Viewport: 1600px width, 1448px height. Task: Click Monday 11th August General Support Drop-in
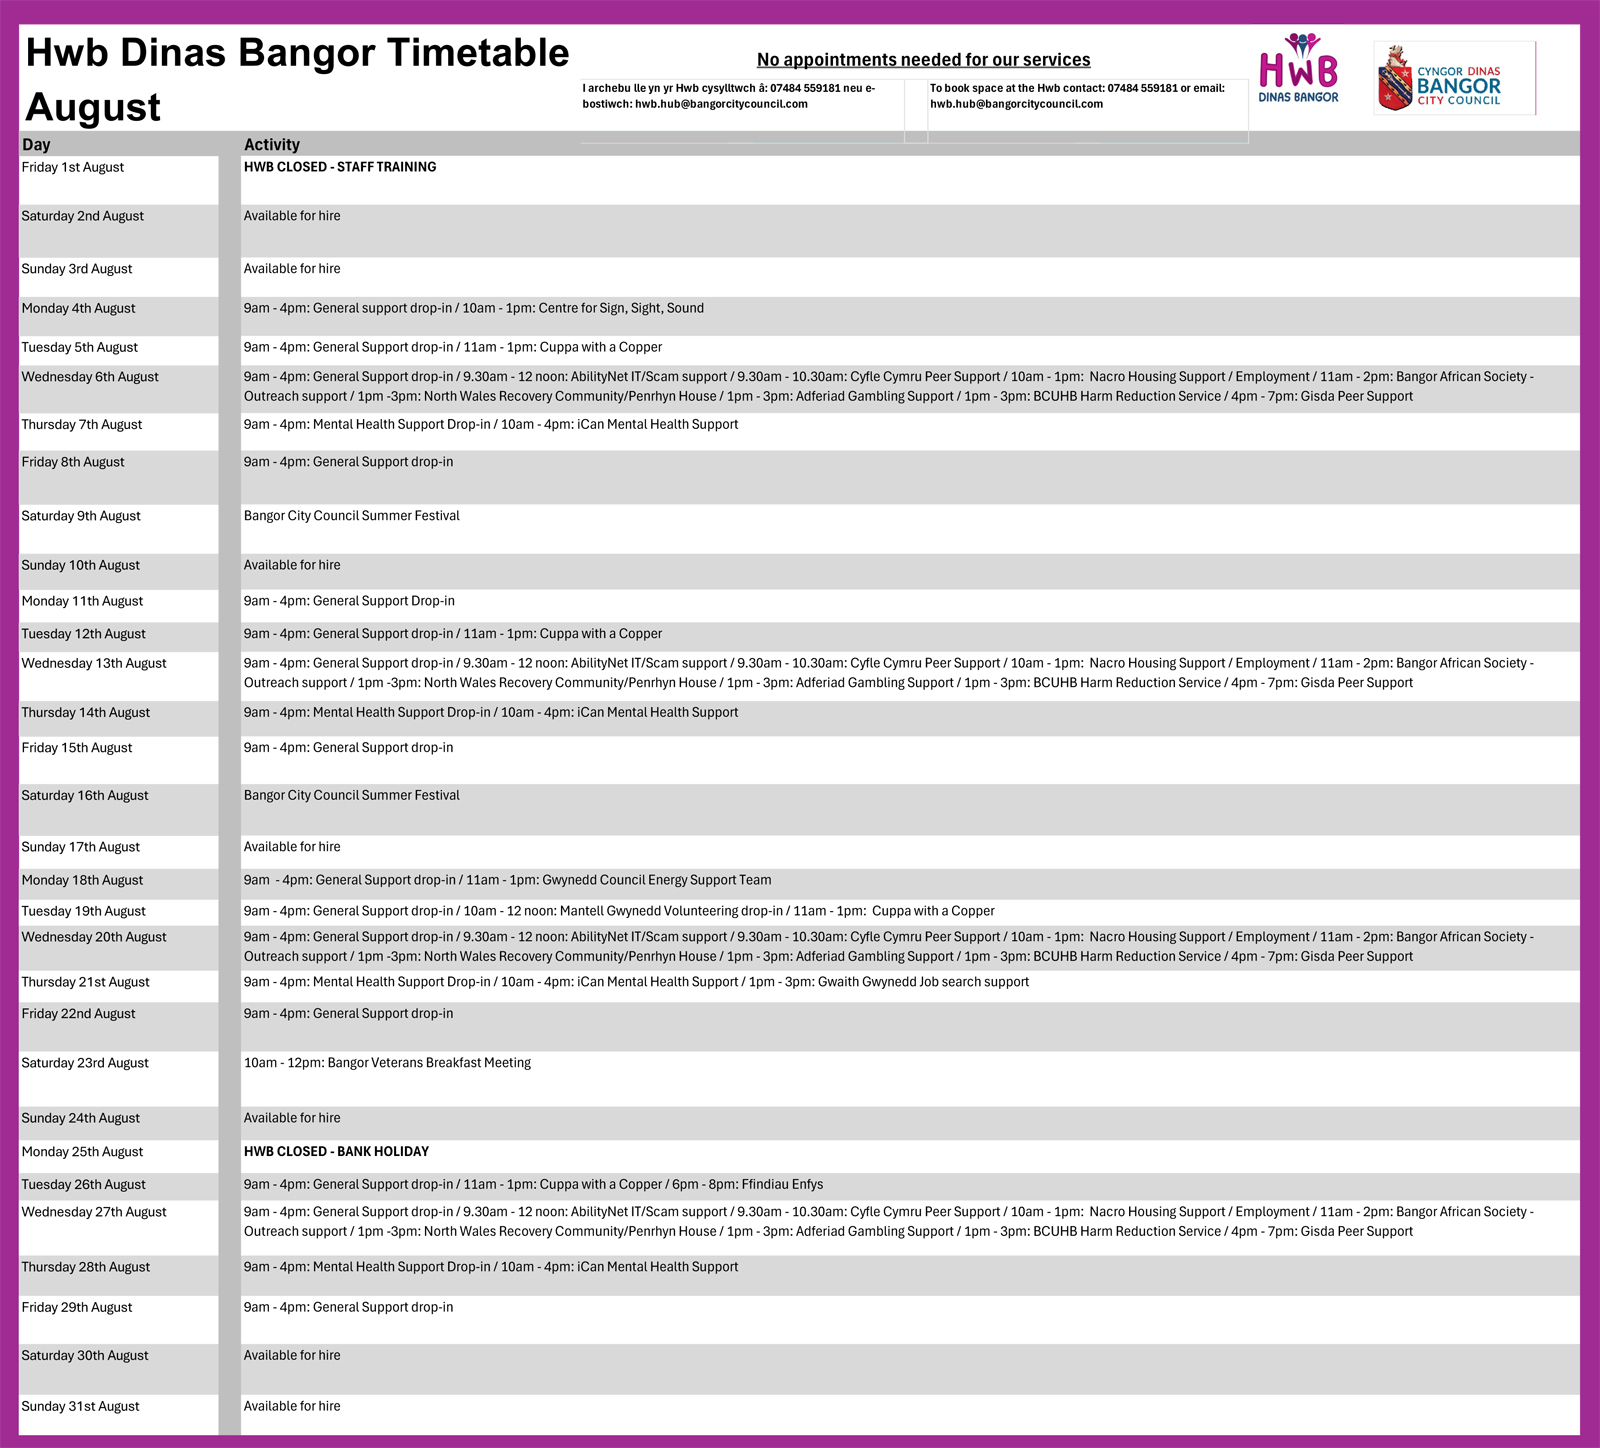click(x=349, y=601)
